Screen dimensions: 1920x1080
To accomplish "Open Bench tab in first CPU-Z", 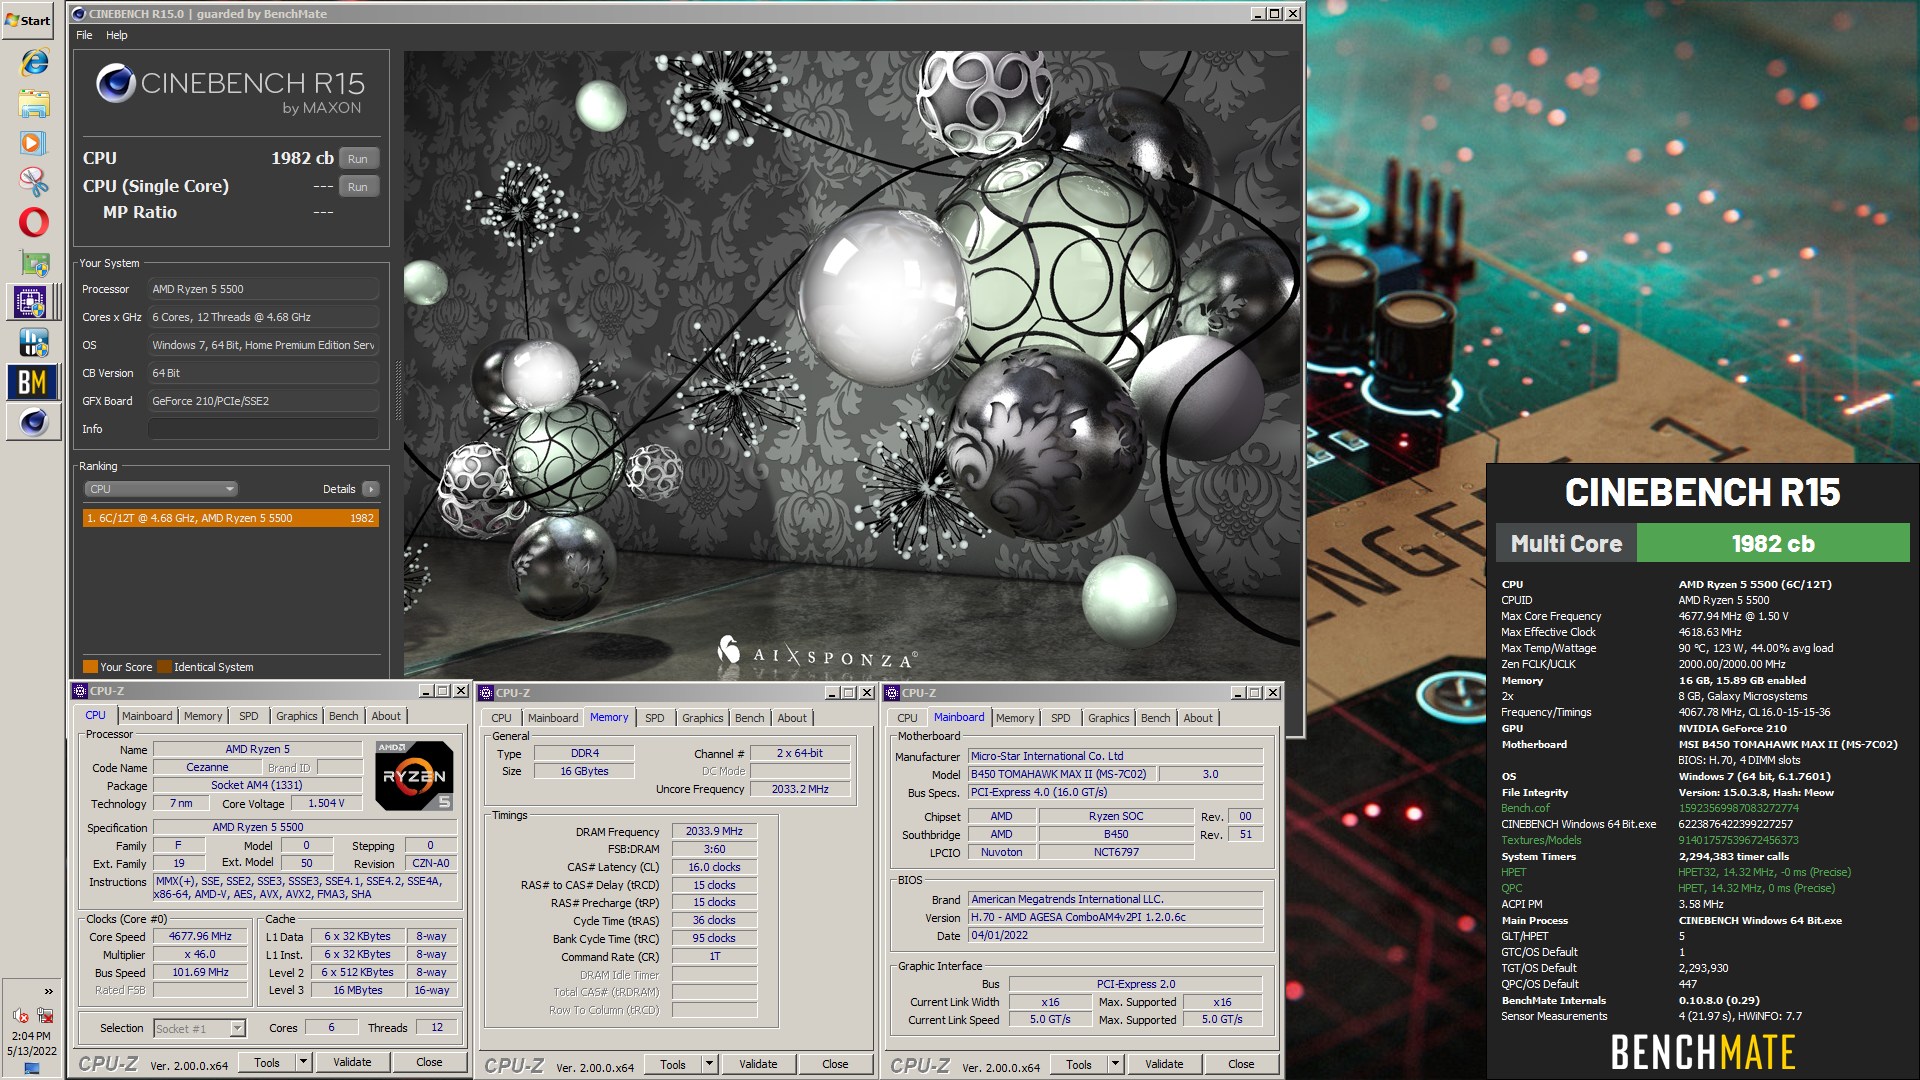I will pyautogui.click(x=343, y=716).
